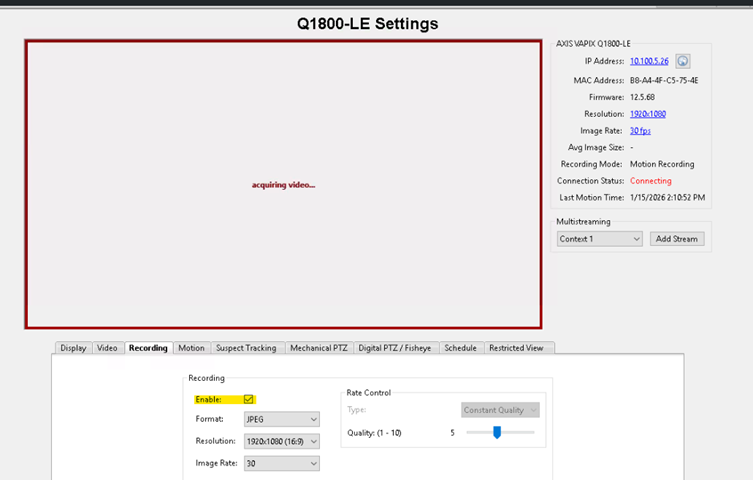Click the Constant Quality rate control dropdown
Screen dimensions: 753x480
501,410
